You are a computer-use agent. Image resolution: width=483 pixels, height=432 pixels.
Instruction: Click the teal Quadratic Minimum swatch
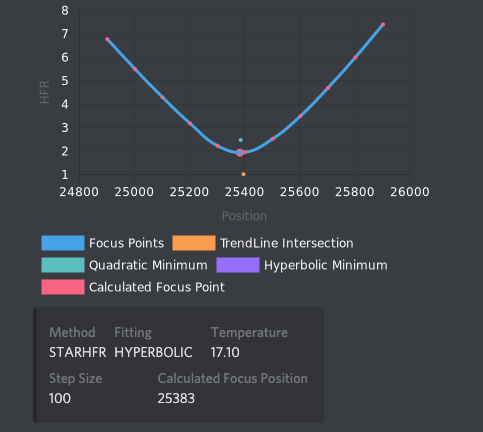tap(63, 265)
